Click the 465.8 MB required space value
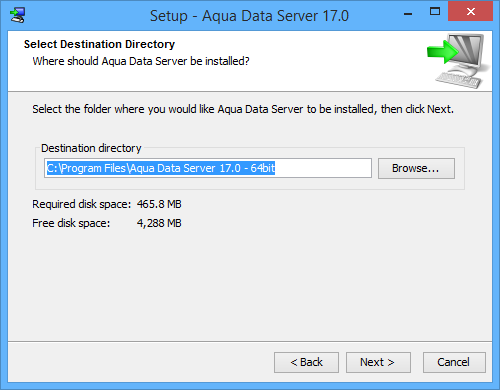This screenshot has width=500, height=390. 159,204
